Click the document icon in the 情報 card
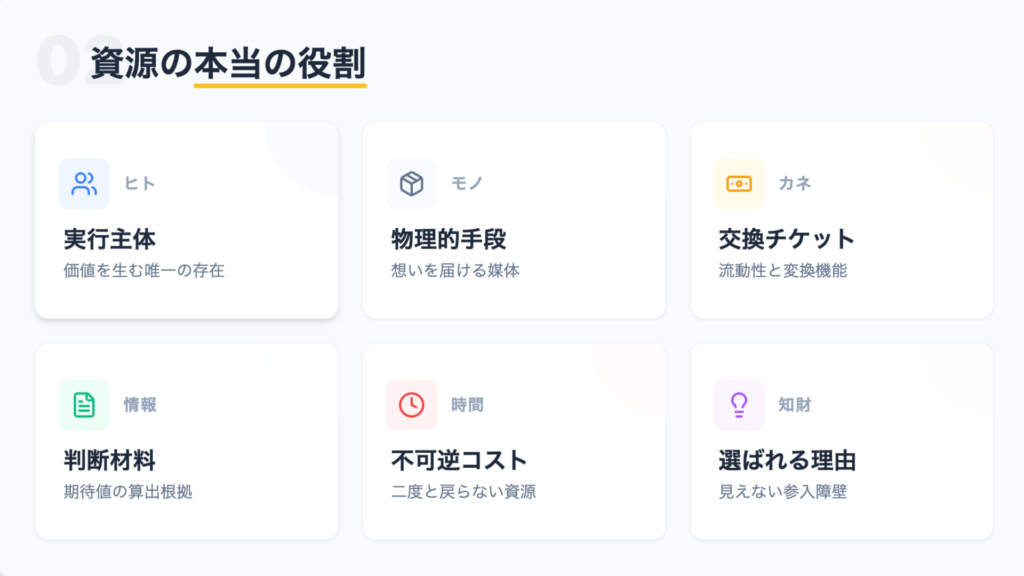The width and height of the screenshot is (1024, 576). (x=84, y=405)
